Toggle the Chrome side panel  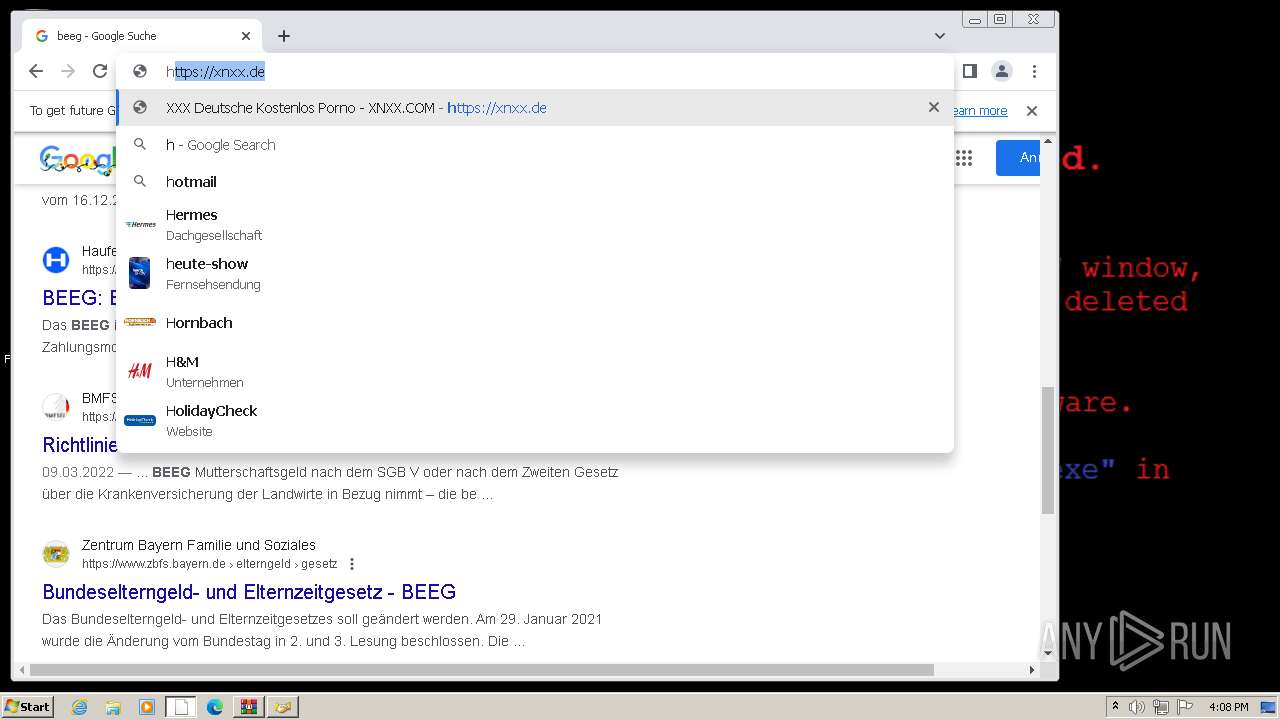pos(969,71)
